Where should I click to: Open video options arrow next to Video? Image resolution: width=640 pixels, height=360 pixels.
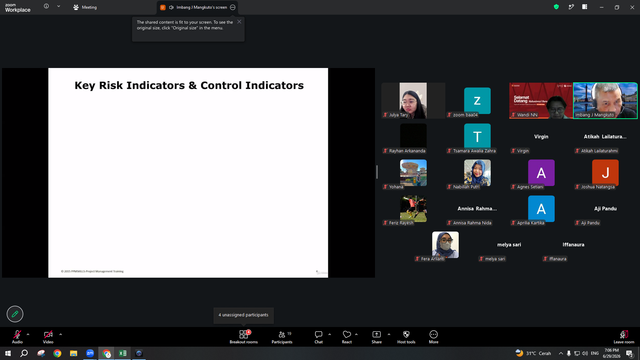pyautogui.click(x=60, y=334)
